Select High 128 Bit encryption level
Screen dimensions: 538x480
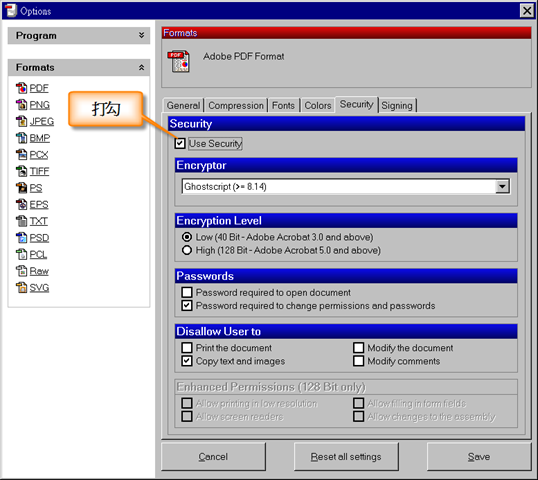point(187,250)
